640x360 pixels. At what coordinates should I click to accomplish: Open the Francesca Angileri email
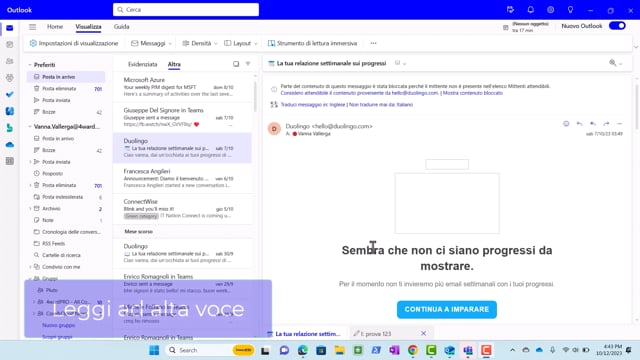click(x=182, y=178)
